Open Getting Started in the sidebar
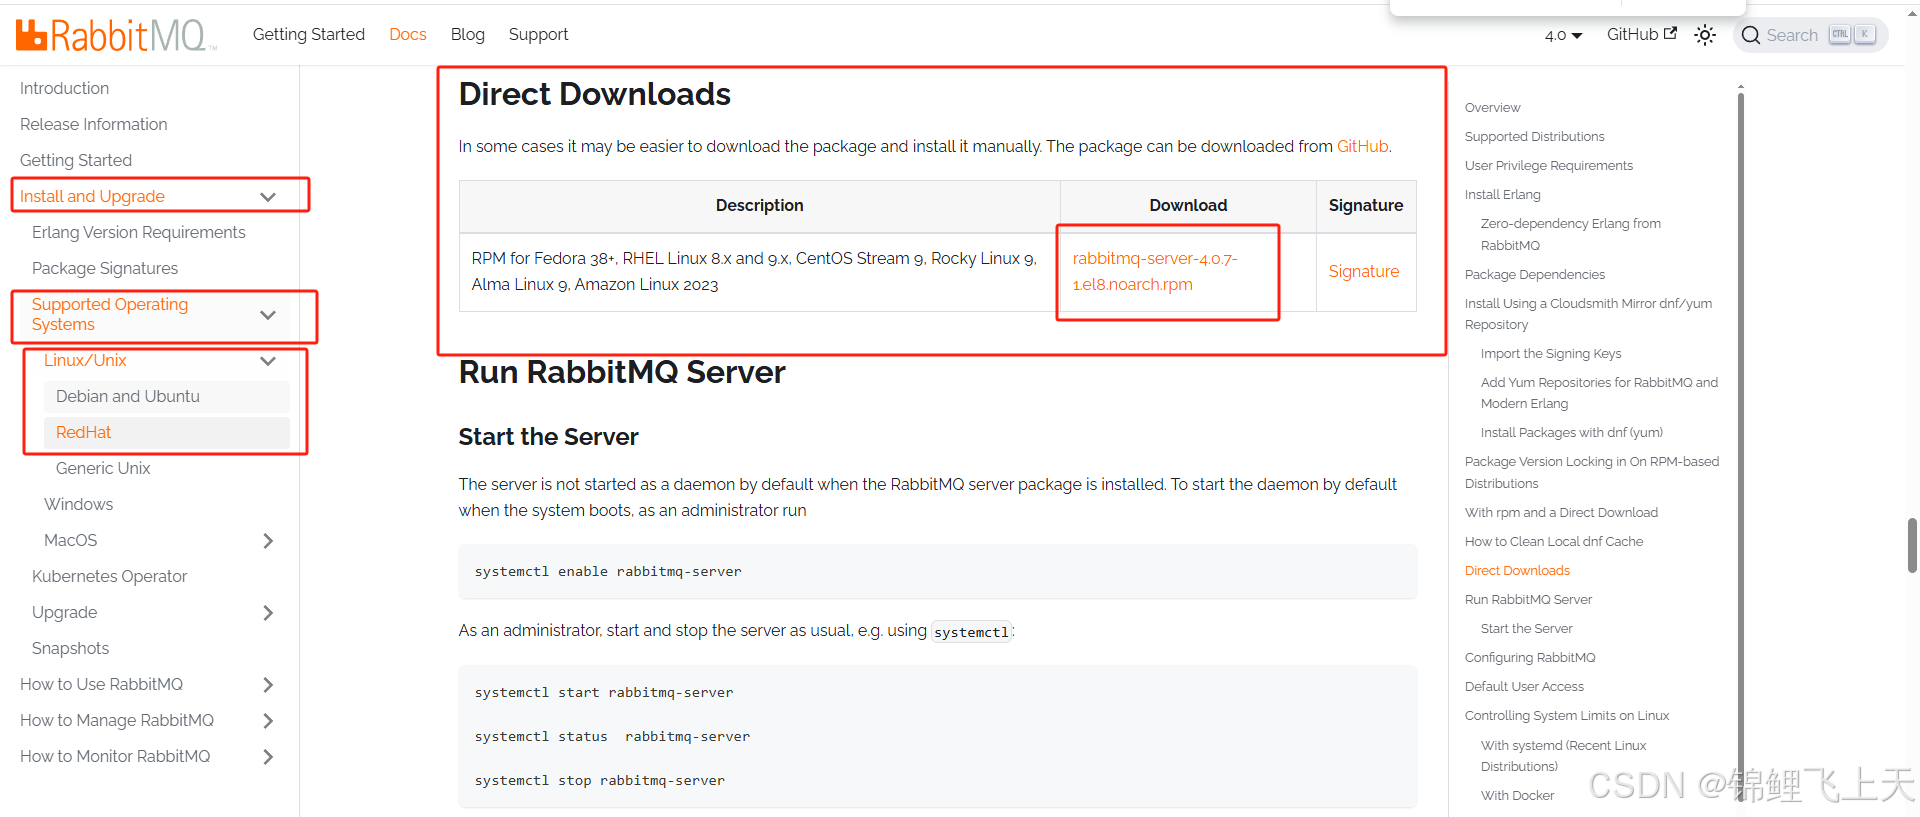Screen dimensions: 1920x817 point(76,160)
